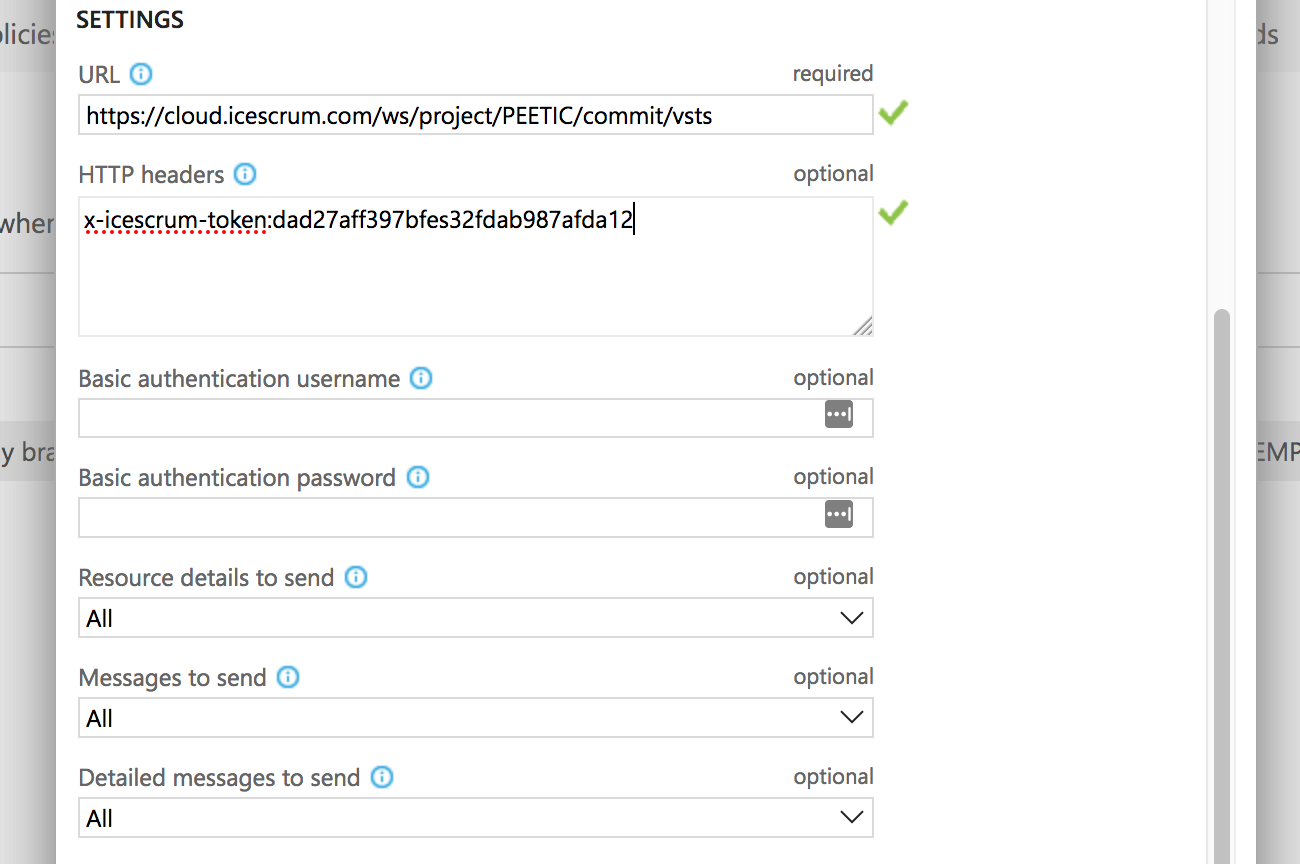Click the info icon beside URL label
Screen dimensions: 1300x864
point(141,74)
